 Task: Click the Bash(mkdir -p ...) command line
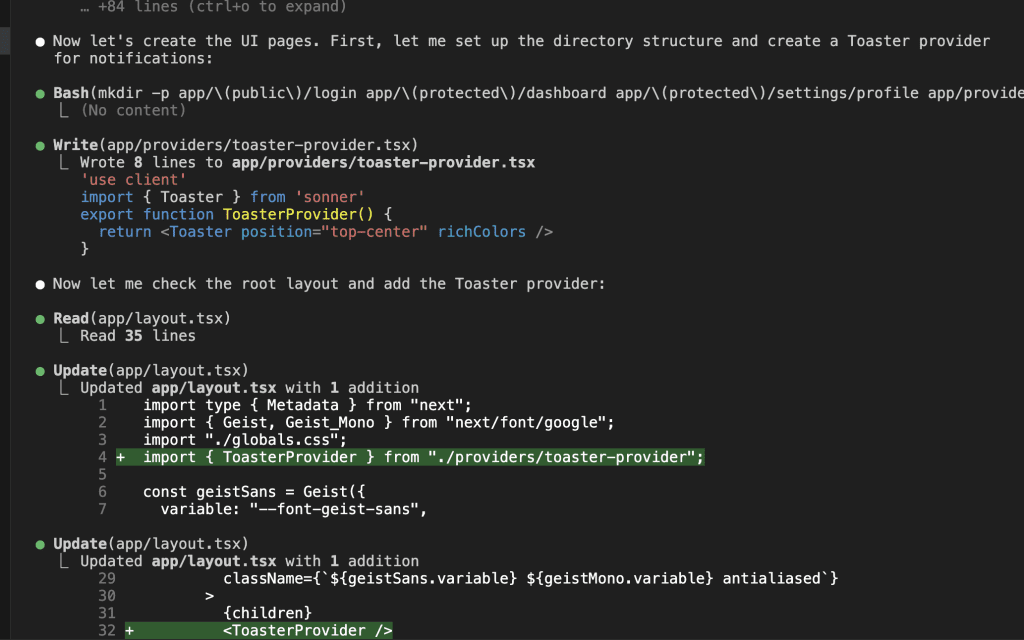[x=536, y=93]
